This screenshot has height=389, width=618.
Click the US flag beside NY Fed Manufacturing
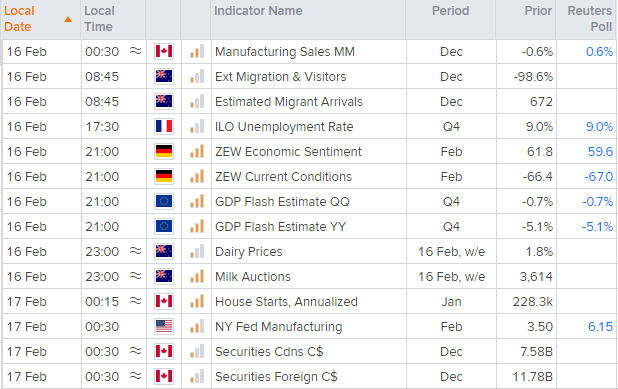coord(164,326)
